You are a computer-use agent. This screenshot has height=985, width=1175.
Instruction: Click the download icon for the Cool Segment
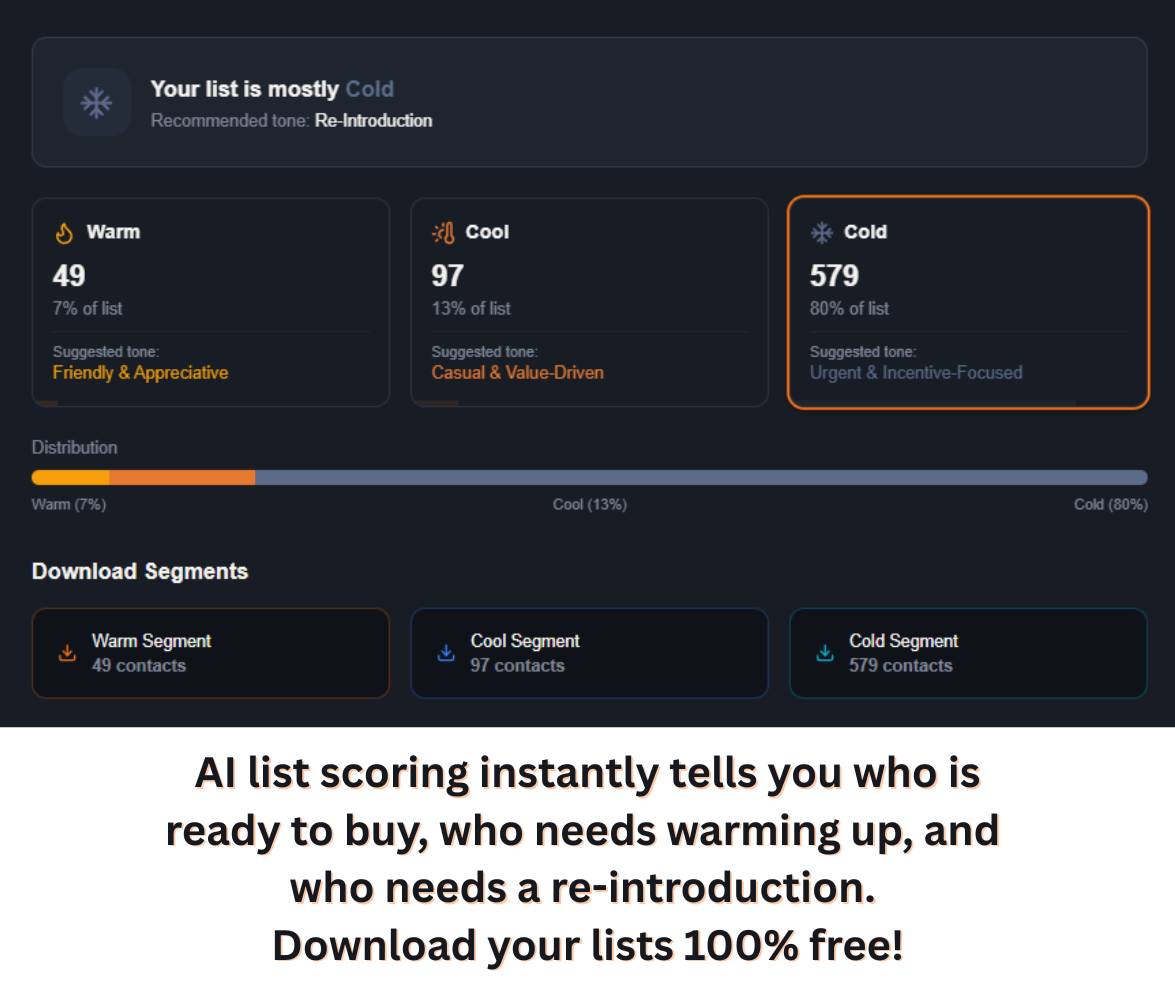(445, 652)
